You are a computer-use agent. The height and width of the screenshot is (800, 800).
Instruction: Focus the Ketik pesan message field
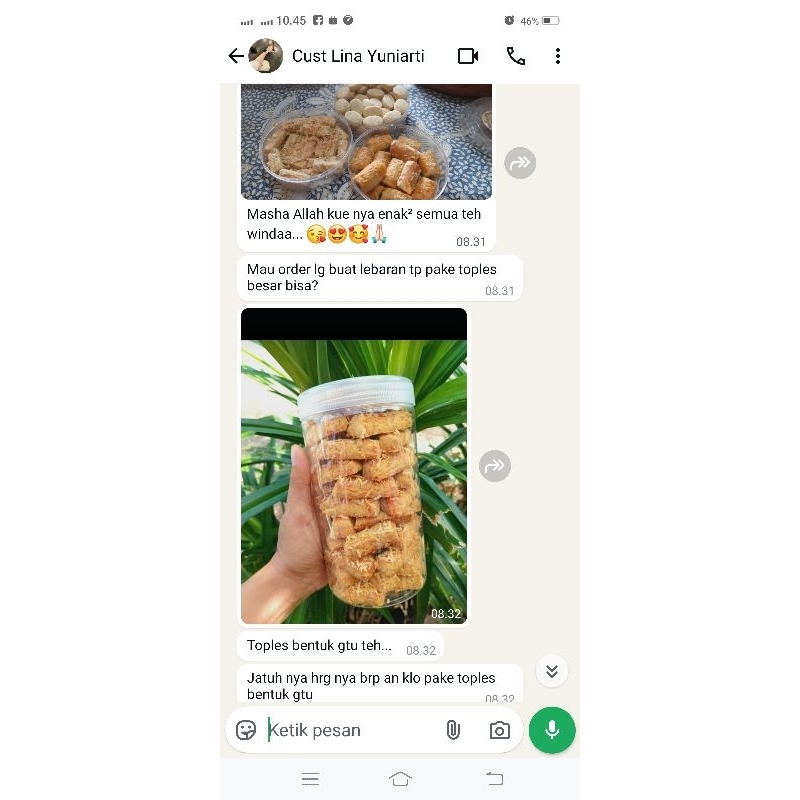click(x=349, y=730)
